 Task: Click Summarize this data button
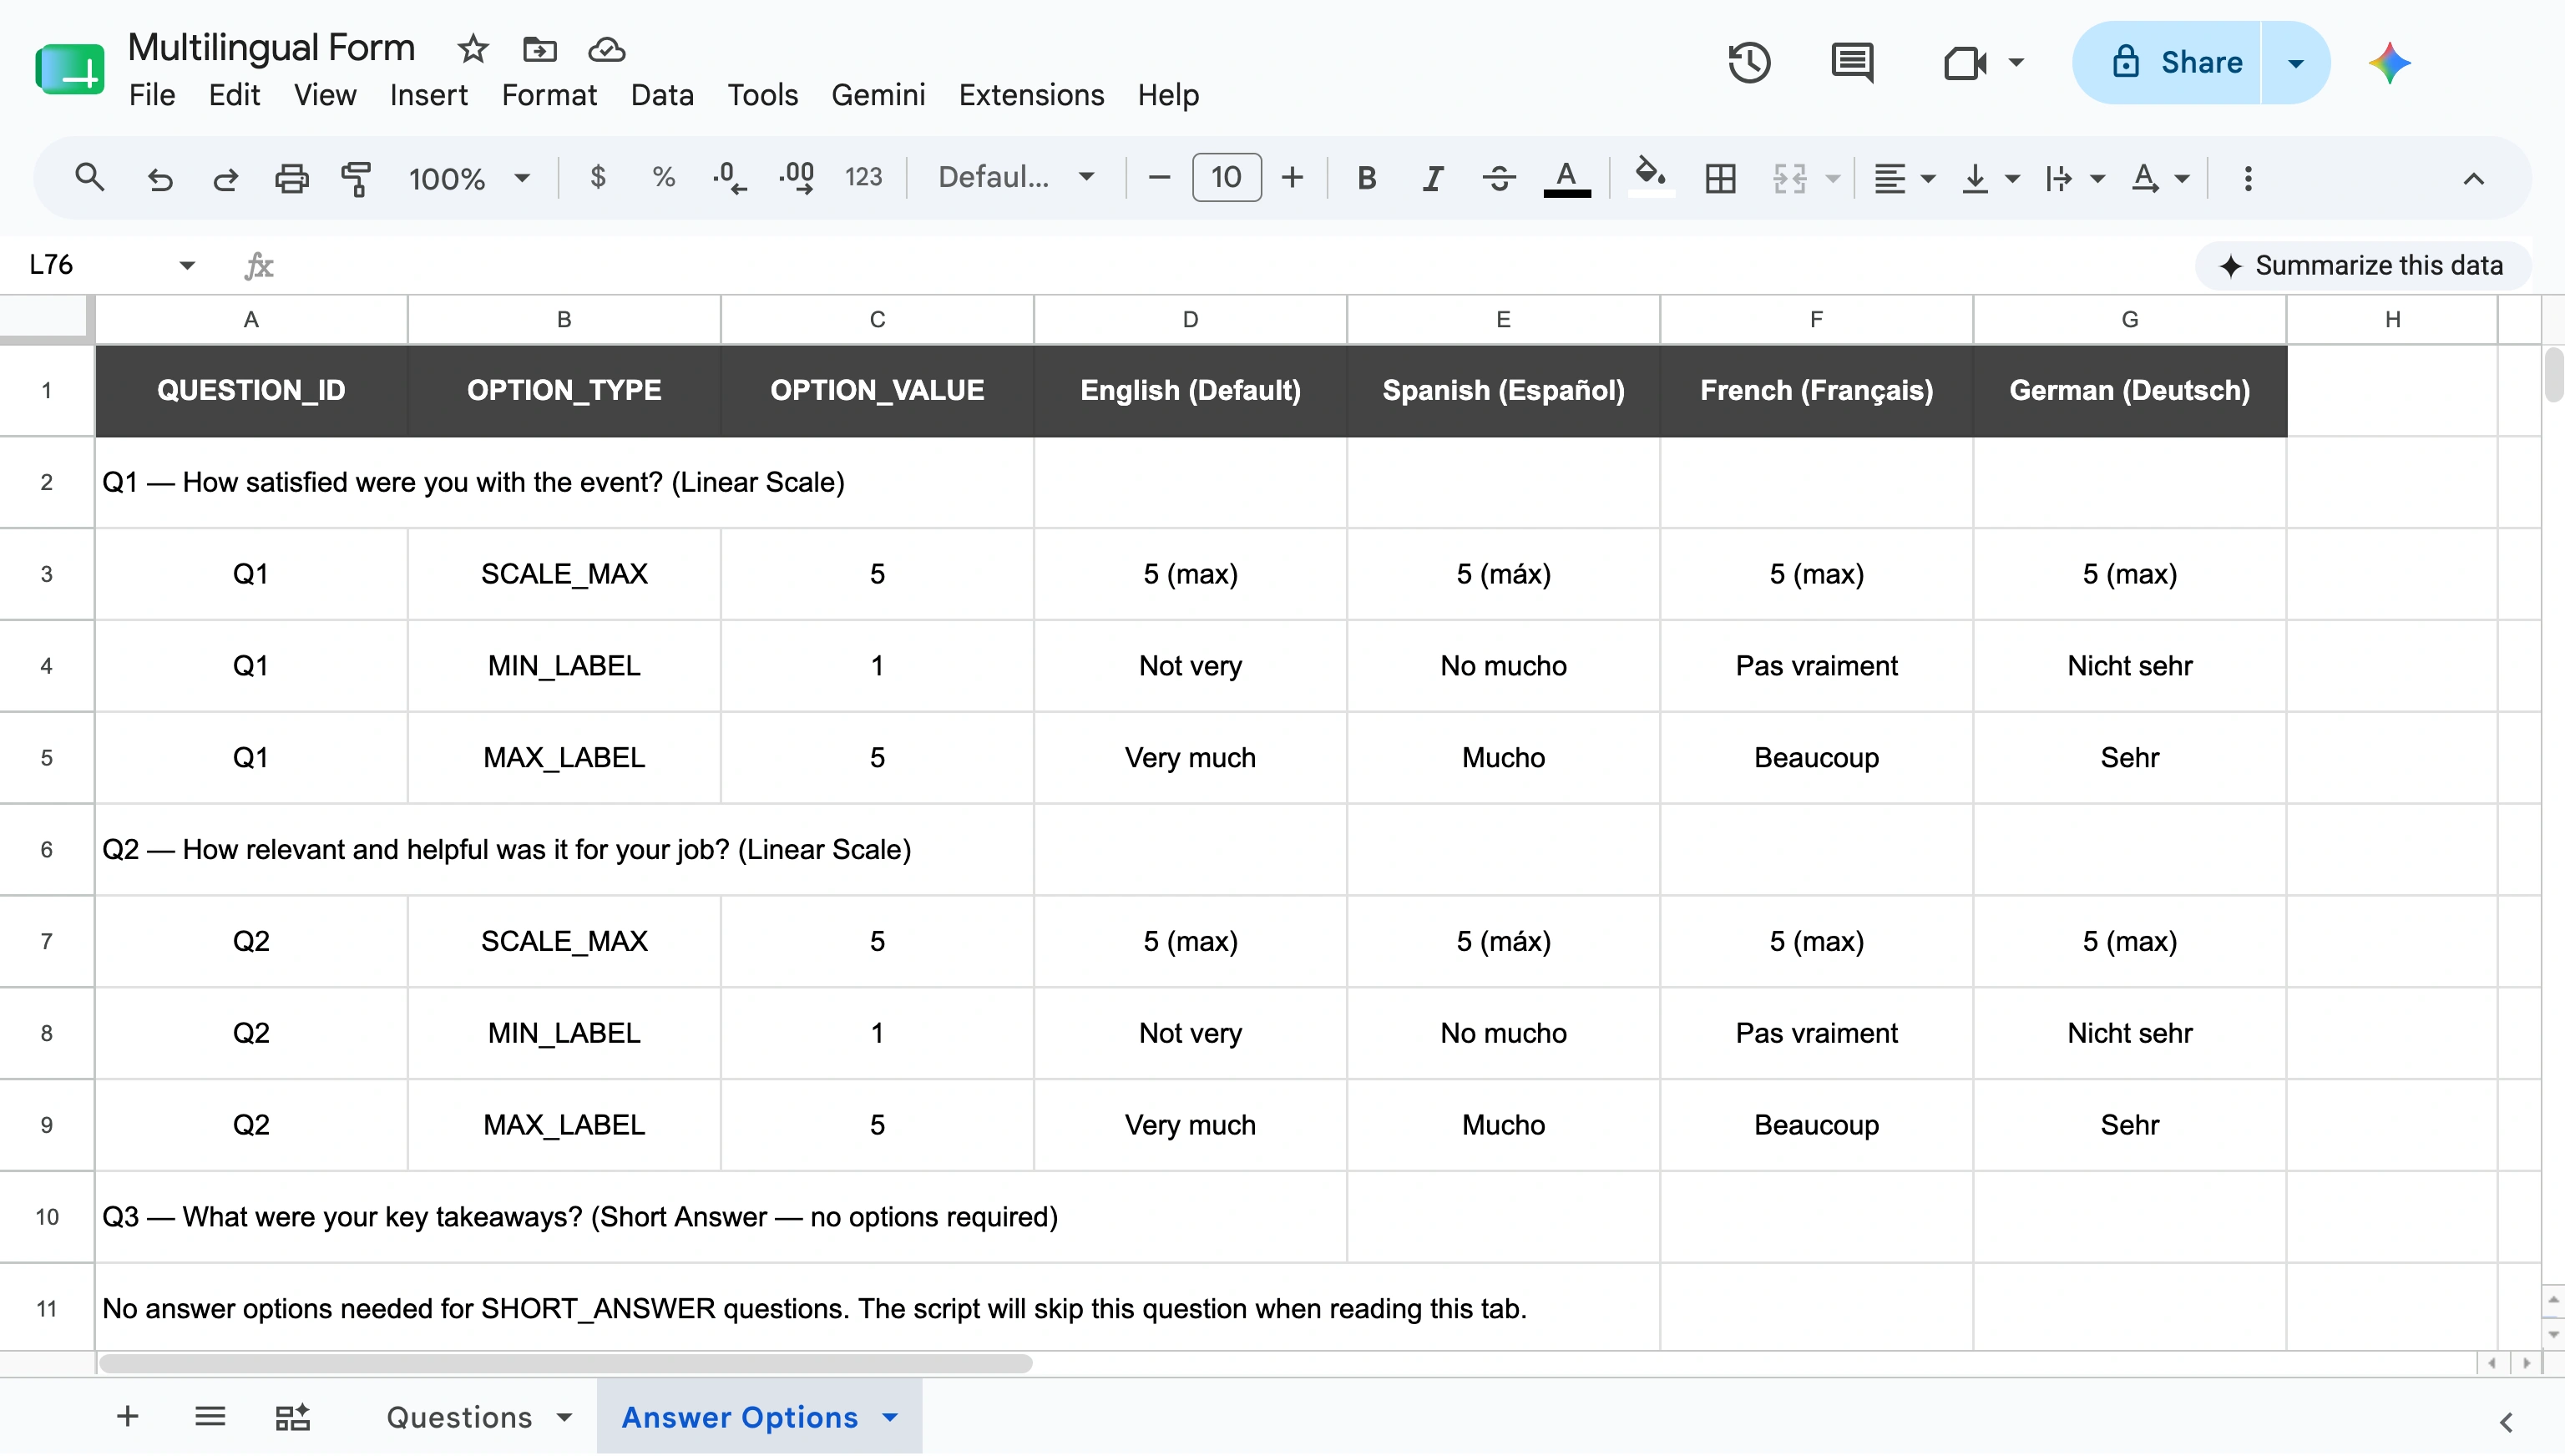click(x=2362, y=265)
